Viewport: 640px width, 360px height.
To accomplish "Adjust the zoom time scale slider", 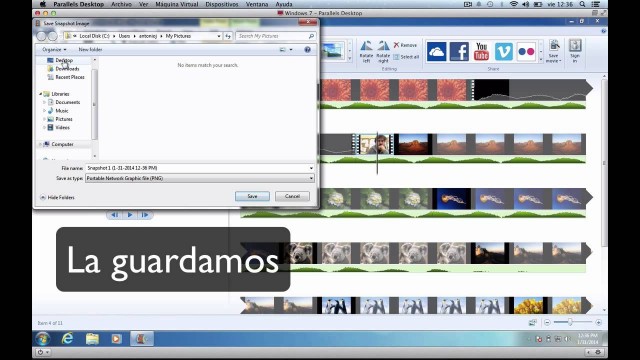I will click(x=571, y=322).
